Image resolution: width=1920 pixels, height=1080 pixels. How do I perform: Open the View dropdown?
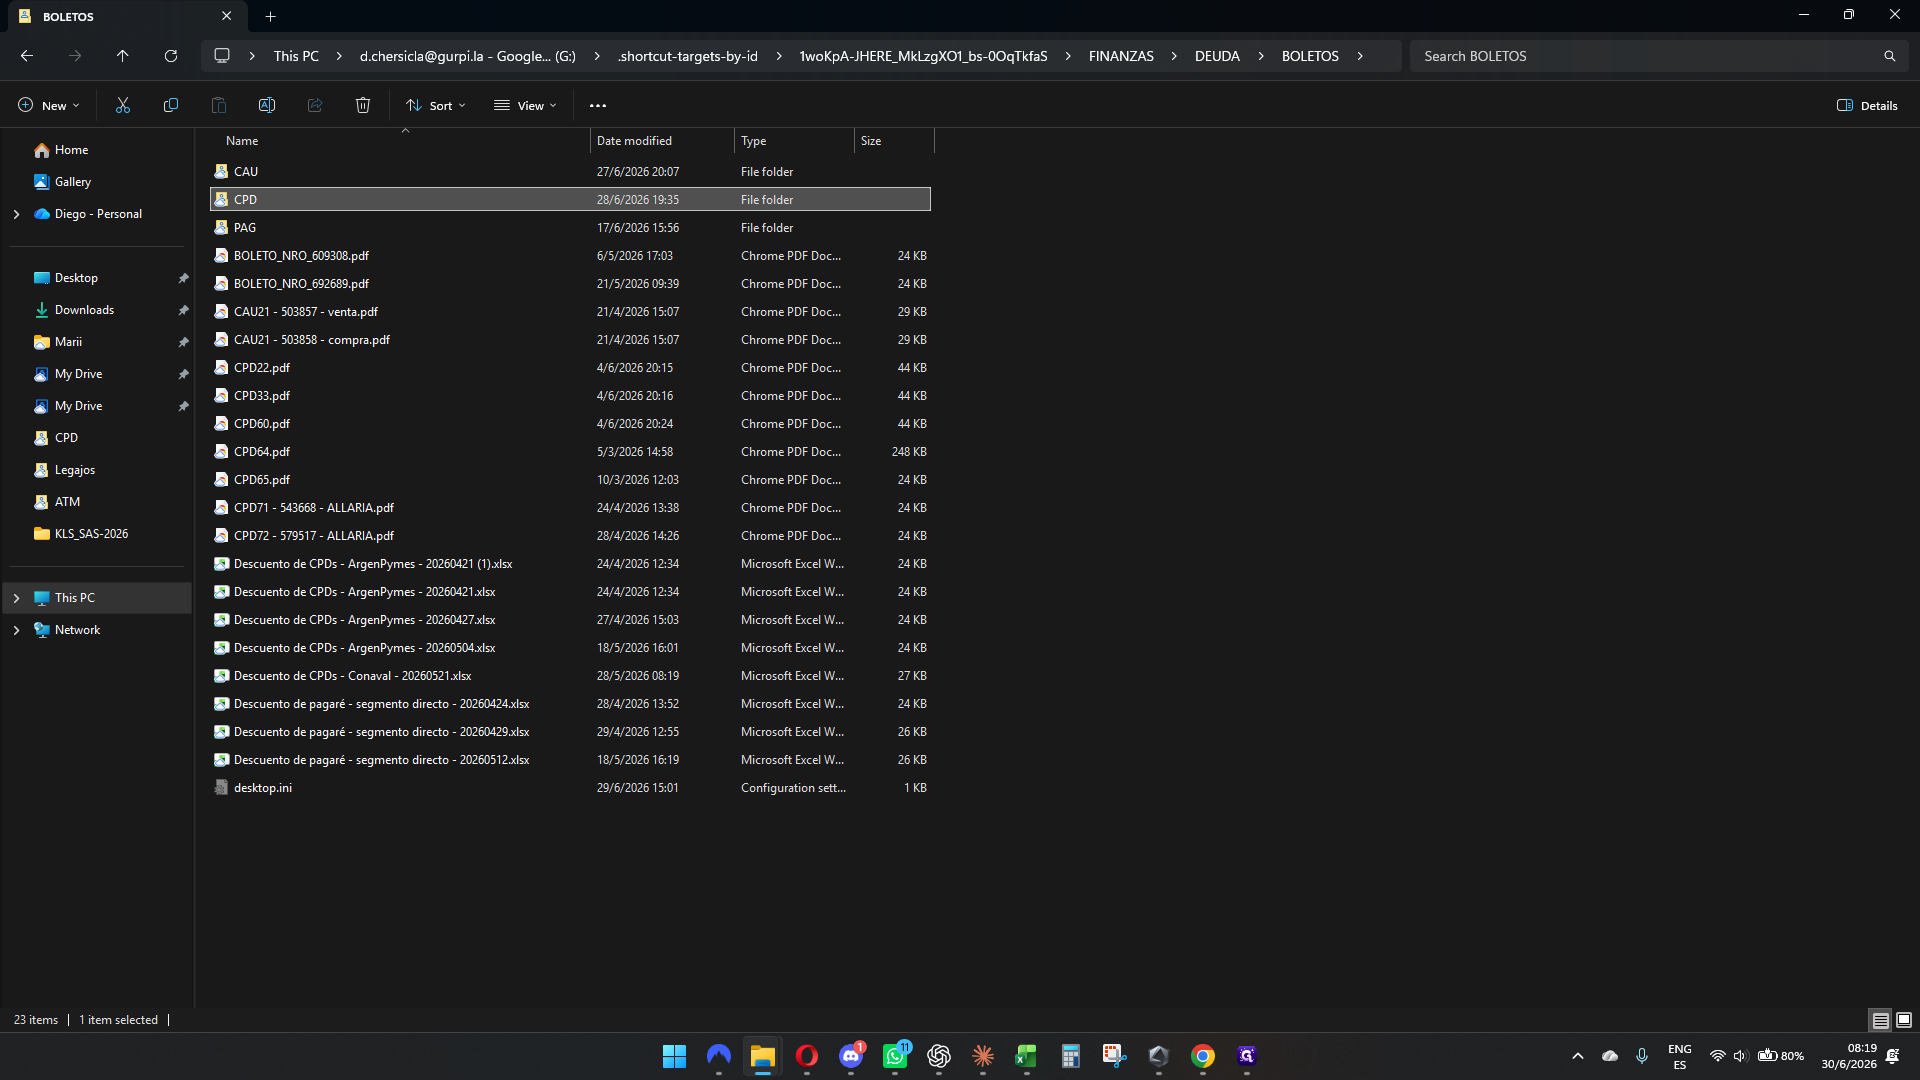(525, 105)
